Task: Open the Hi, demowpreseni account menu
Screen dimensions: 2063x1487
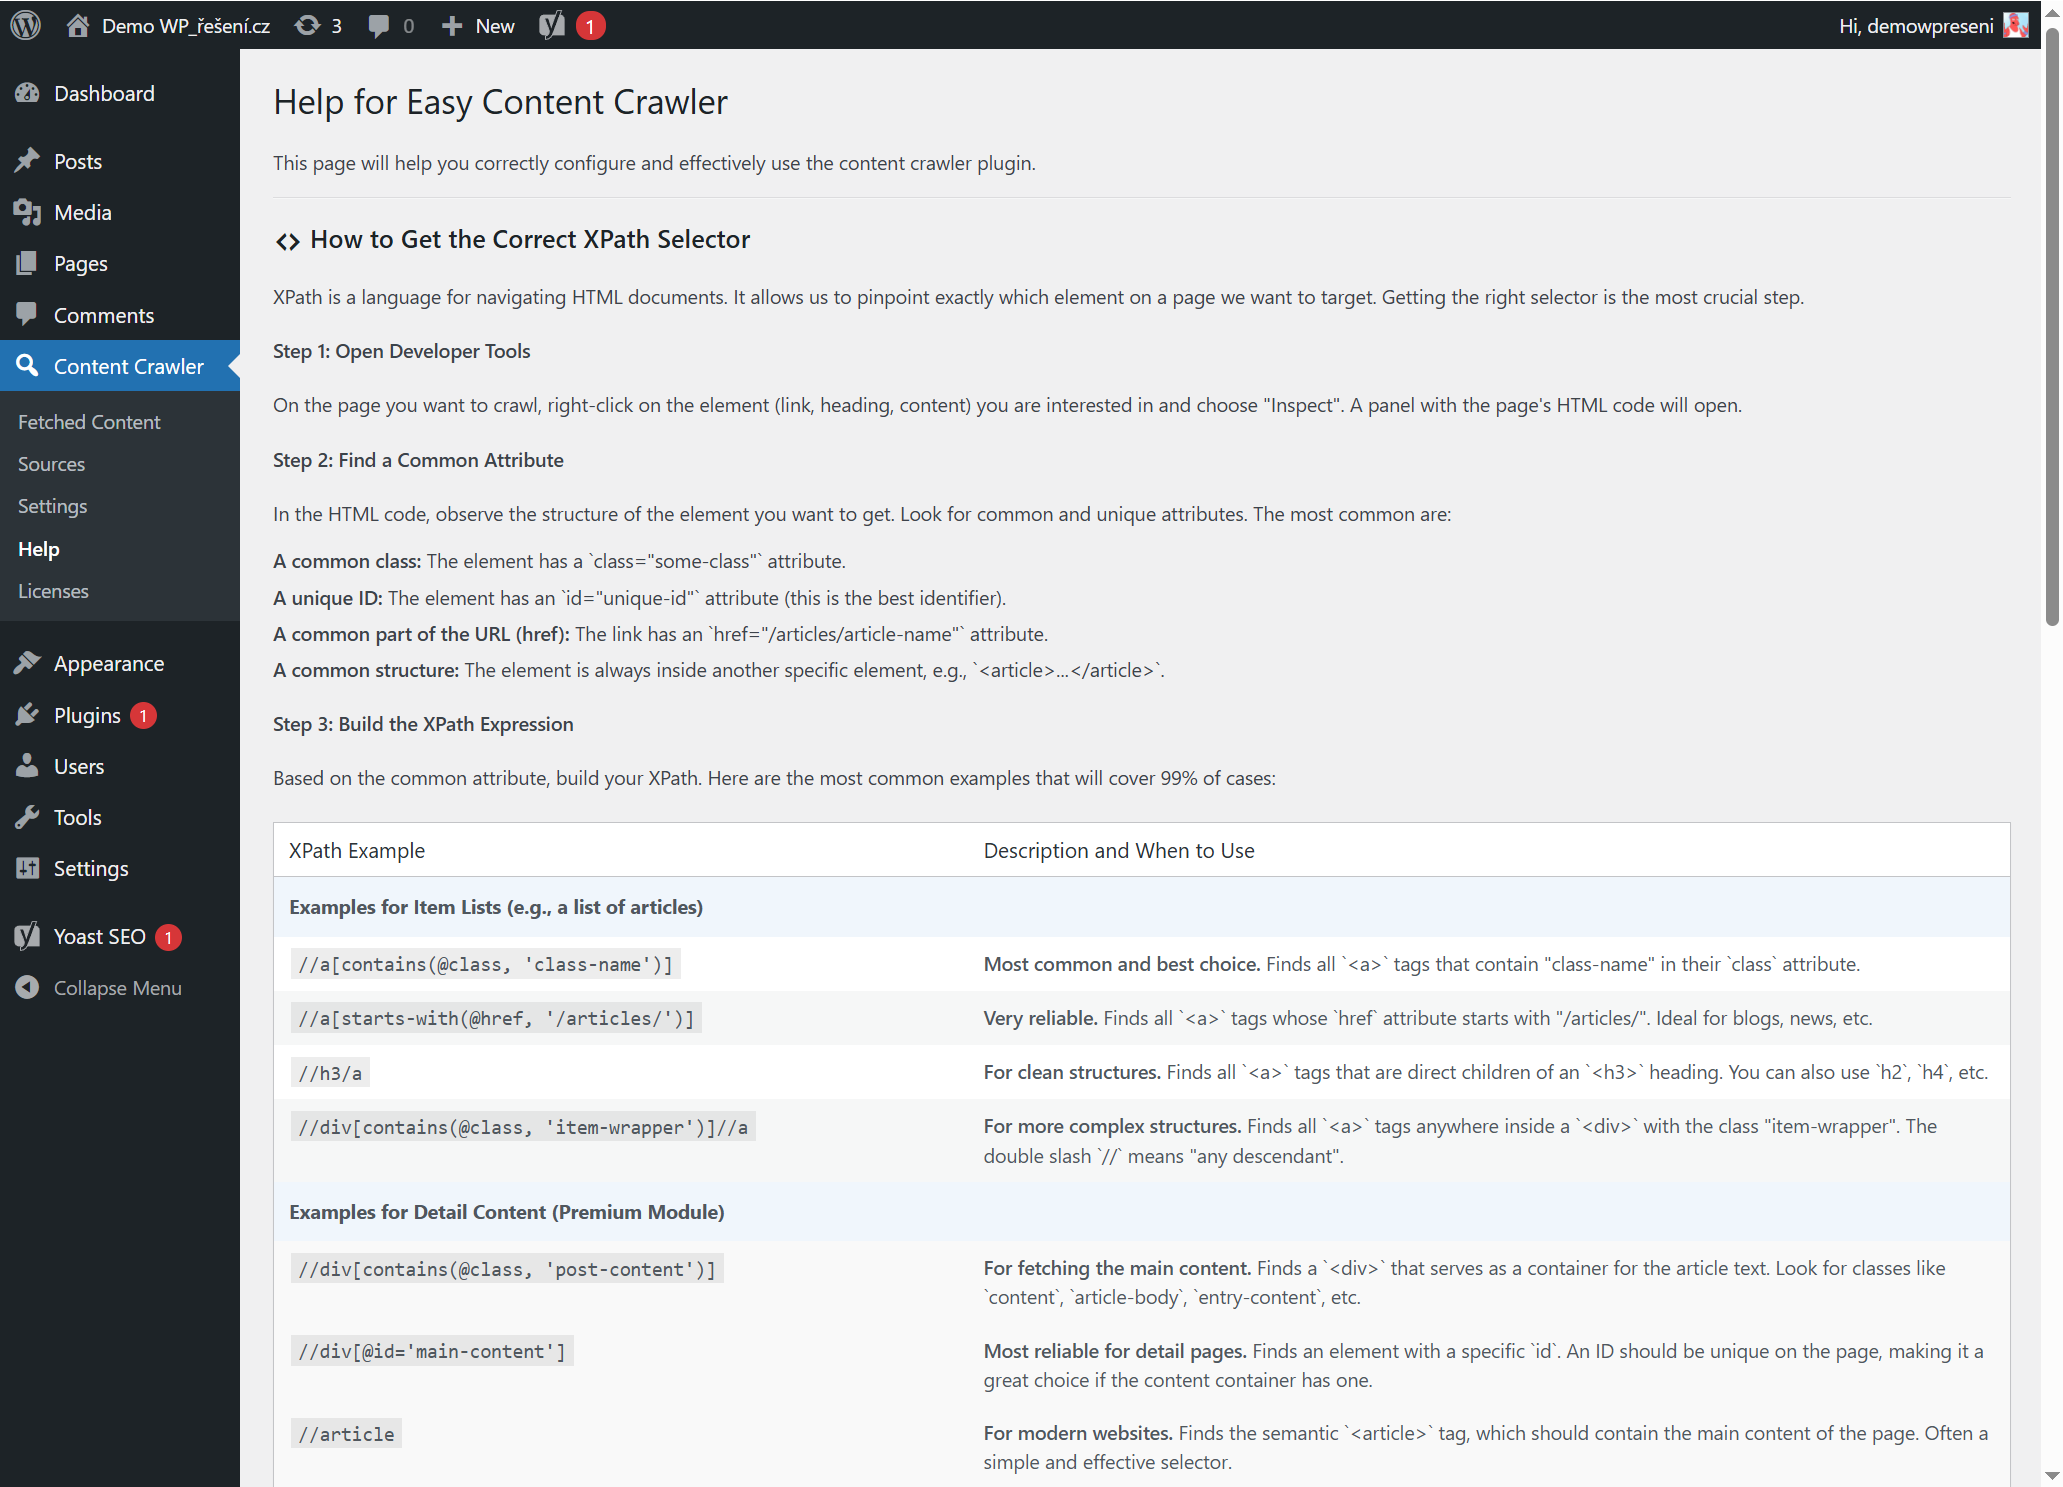Action: pos(1915,25)
